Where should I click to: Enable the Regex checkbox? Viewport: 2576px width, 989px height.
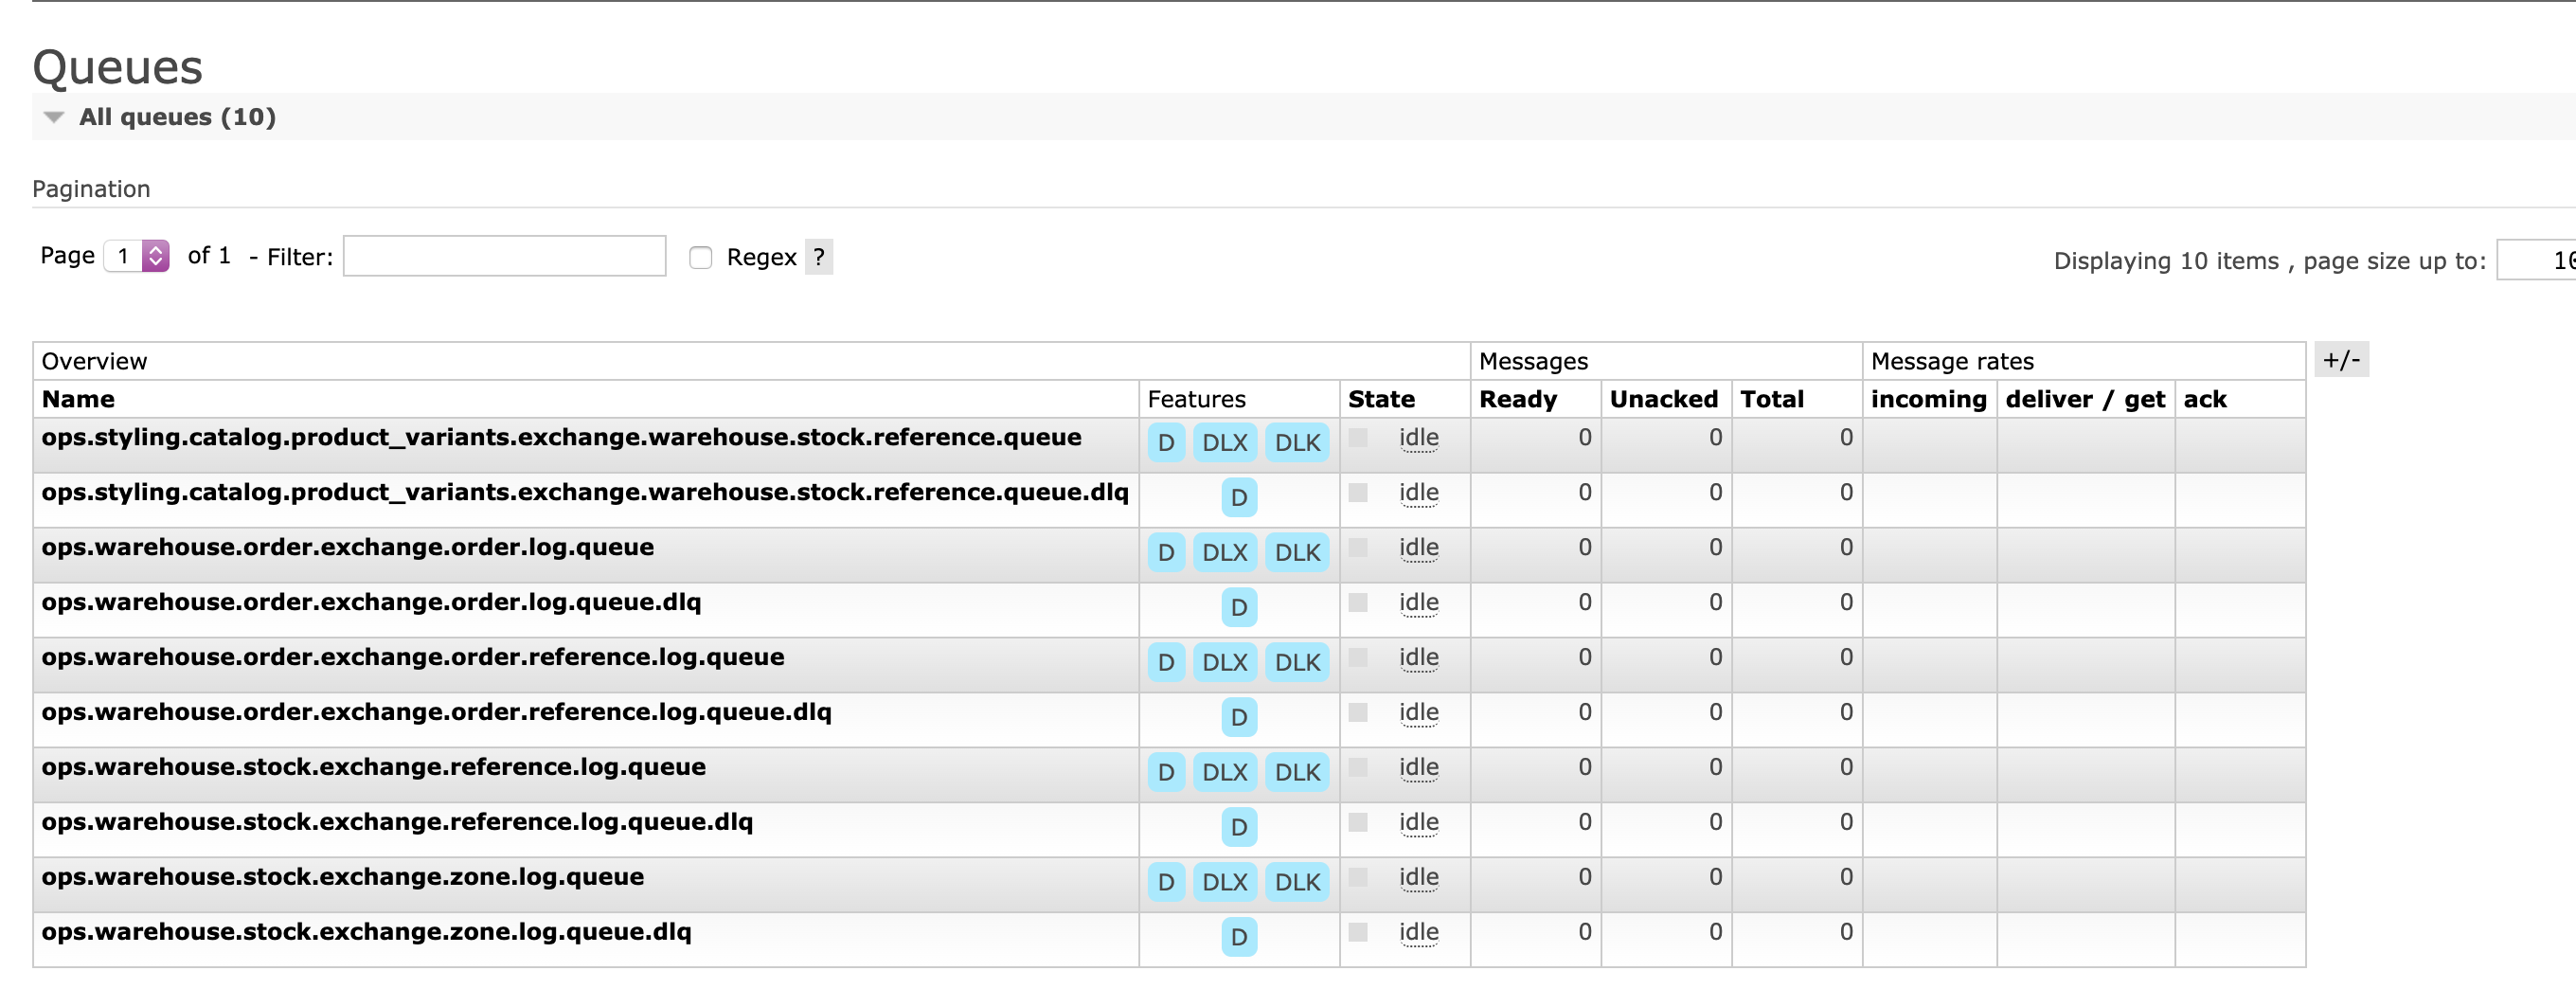click(699, 258)
